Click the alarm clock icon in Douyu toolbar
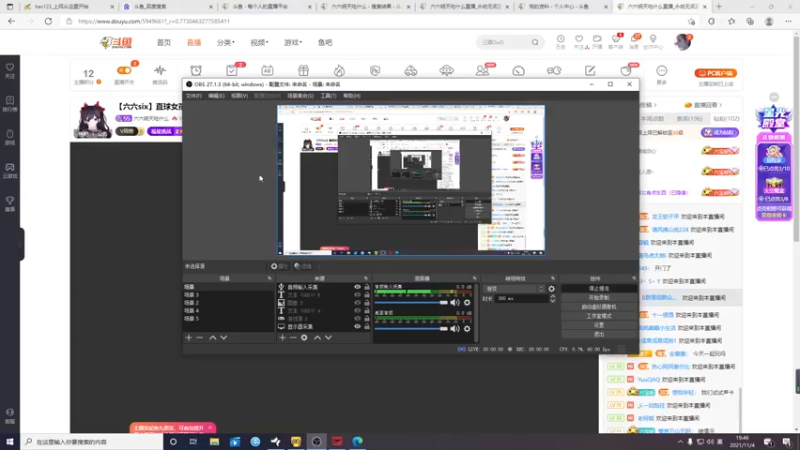The height and width of the screenshot is (450, 800). click(196, 70)
